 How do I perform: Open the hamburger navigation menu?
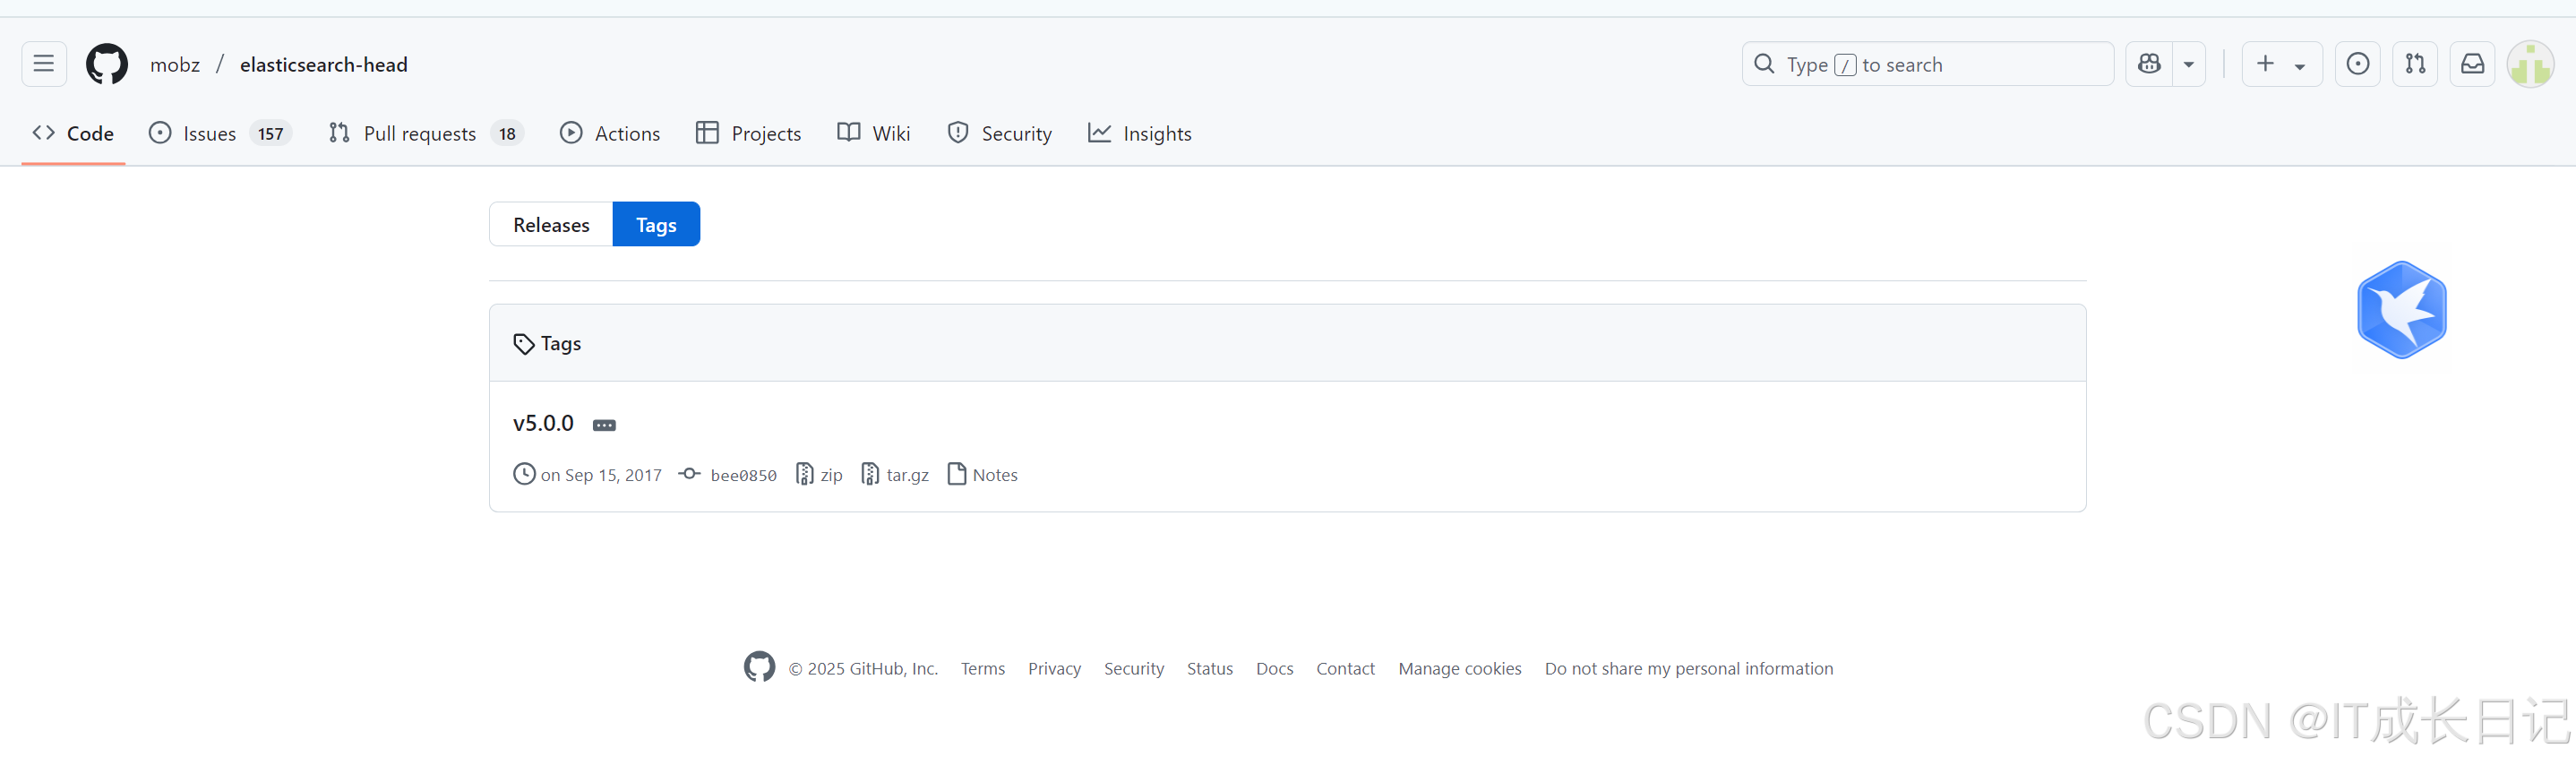pos(44,64)
